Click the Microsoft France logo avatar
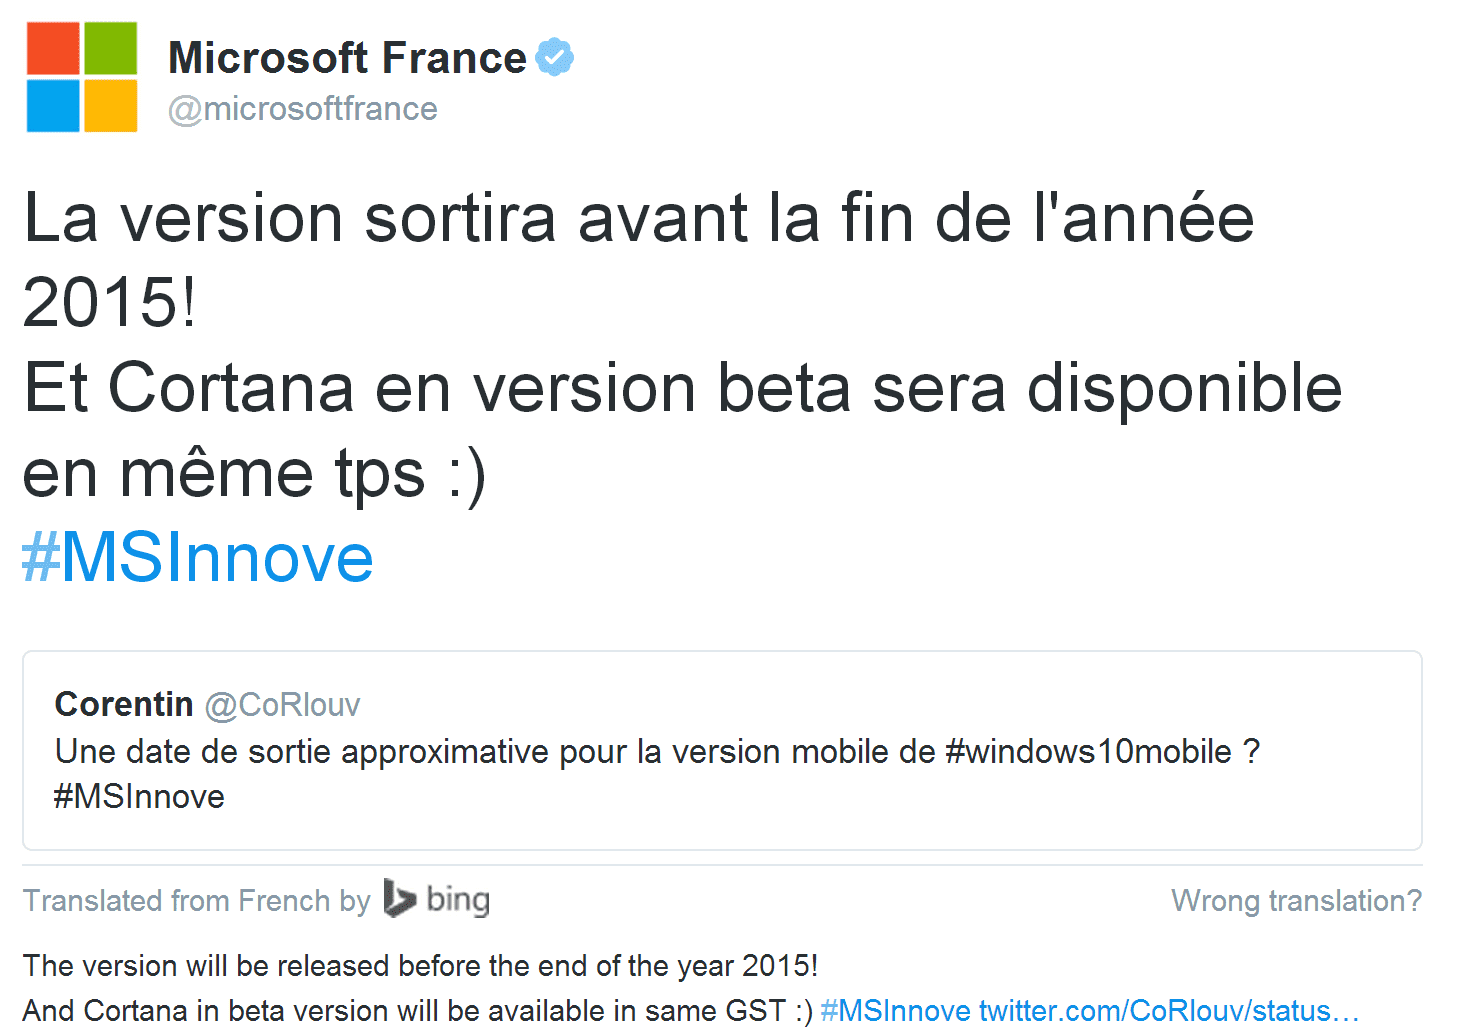Viewport: 1483px width, 1033px height. click(82, 77)
